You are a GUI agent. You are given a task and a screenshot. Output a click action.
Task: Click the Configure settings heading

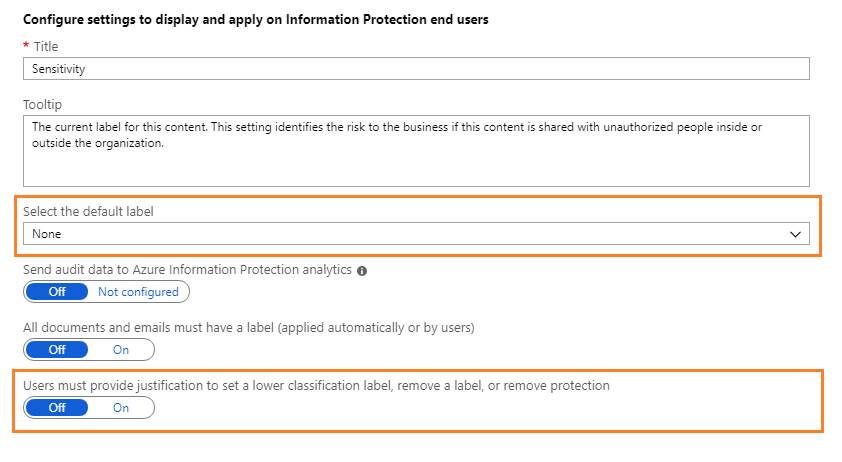[x=254, y=20]
